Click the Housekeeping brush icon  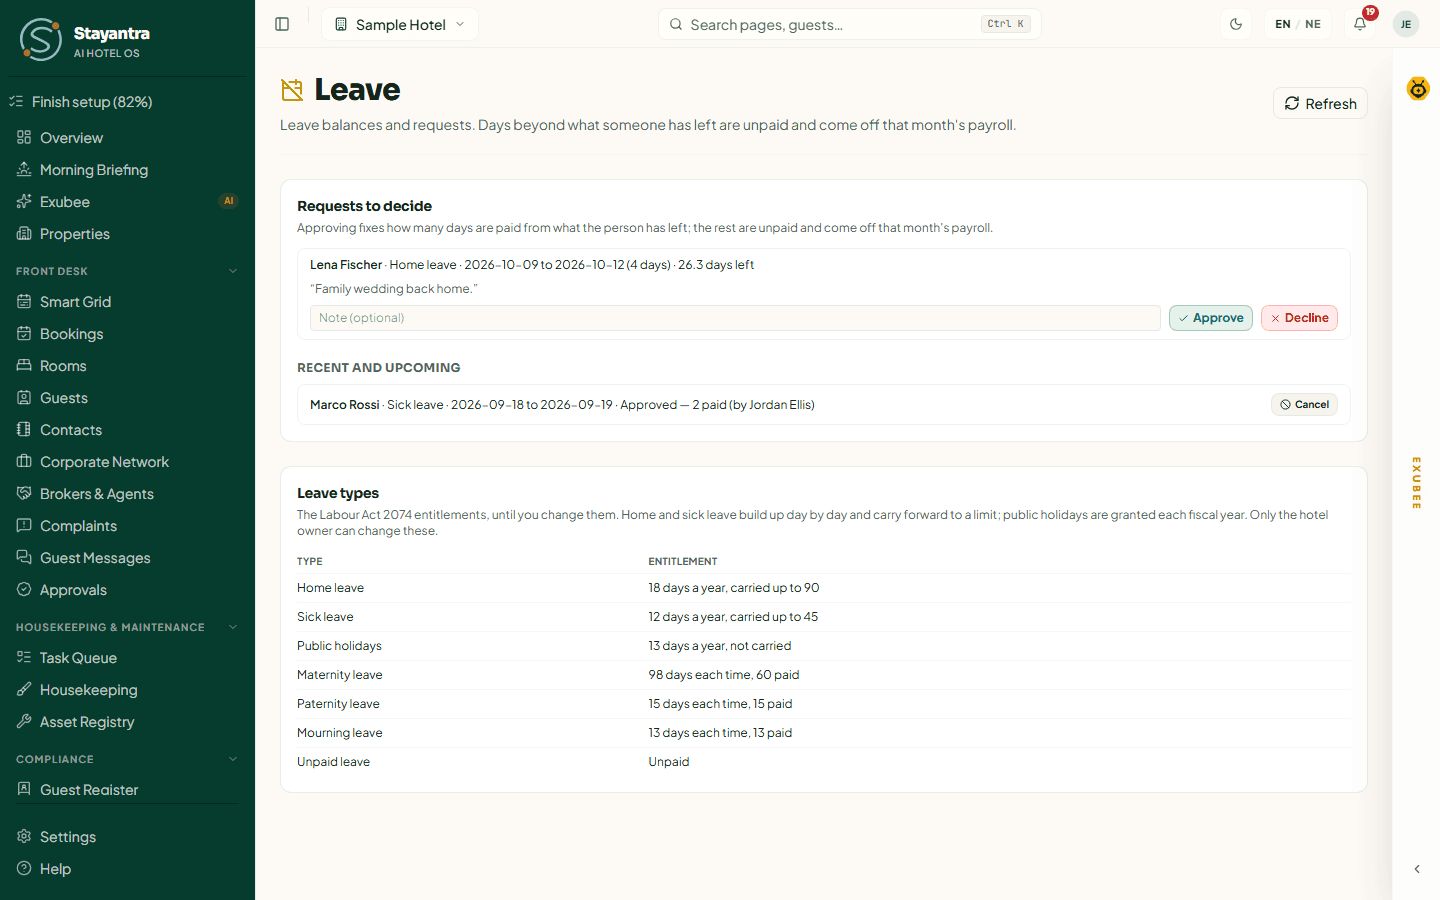click(x=24, y=690)
